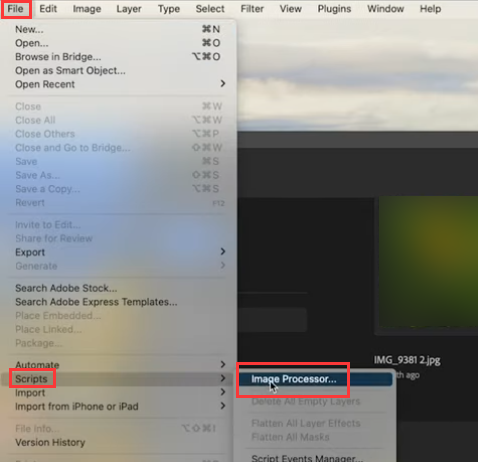Image resolution: width=478 pixels, height=462 pixels.
Task: Open the Window menu
Action: pyautogui.click(x=385, y=9)
